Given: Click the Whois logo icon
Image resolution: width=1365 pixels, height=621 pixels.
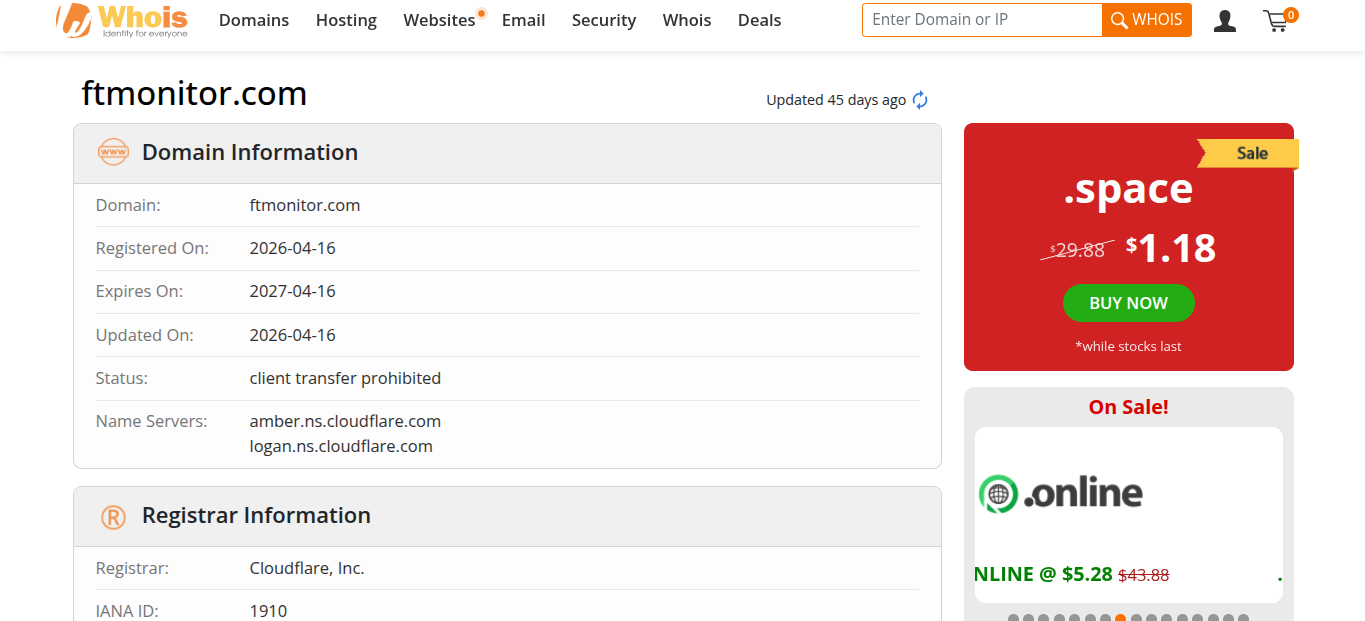Looking at the screenshot, I should click(x=75, y=20).
